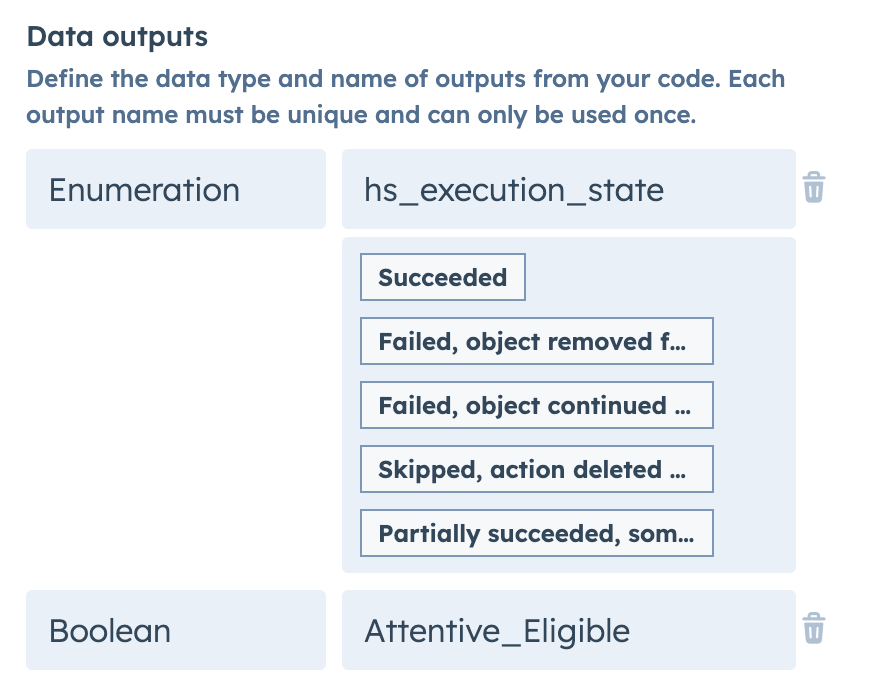
Task: Change the data type of the second output
Action: pos(176,630)
